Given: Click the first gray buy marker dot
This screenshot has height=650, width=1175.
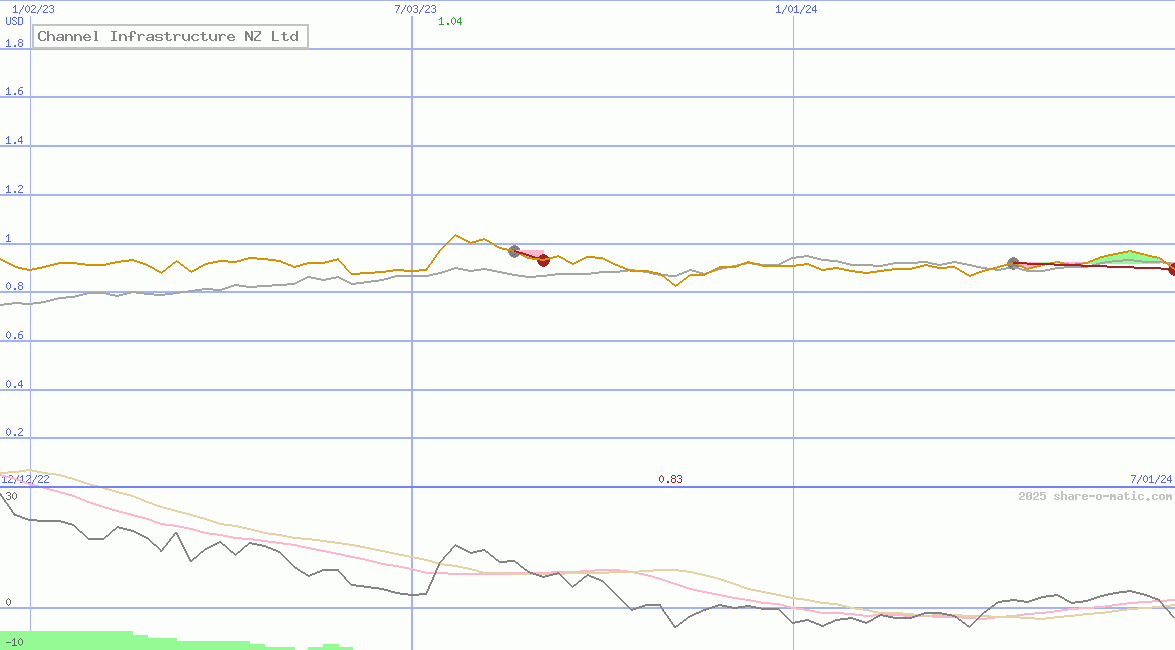Looking at the screenshot, I should tap(514, 251).
